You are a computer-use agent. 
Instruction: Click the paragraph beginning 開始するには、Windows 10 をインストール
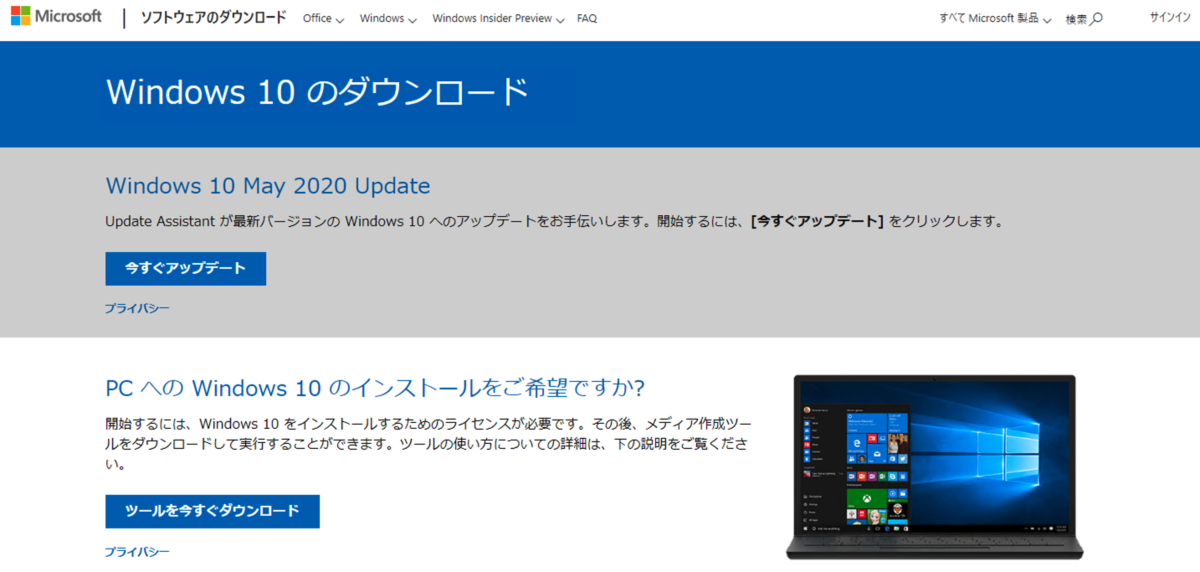tap(427, 443)
